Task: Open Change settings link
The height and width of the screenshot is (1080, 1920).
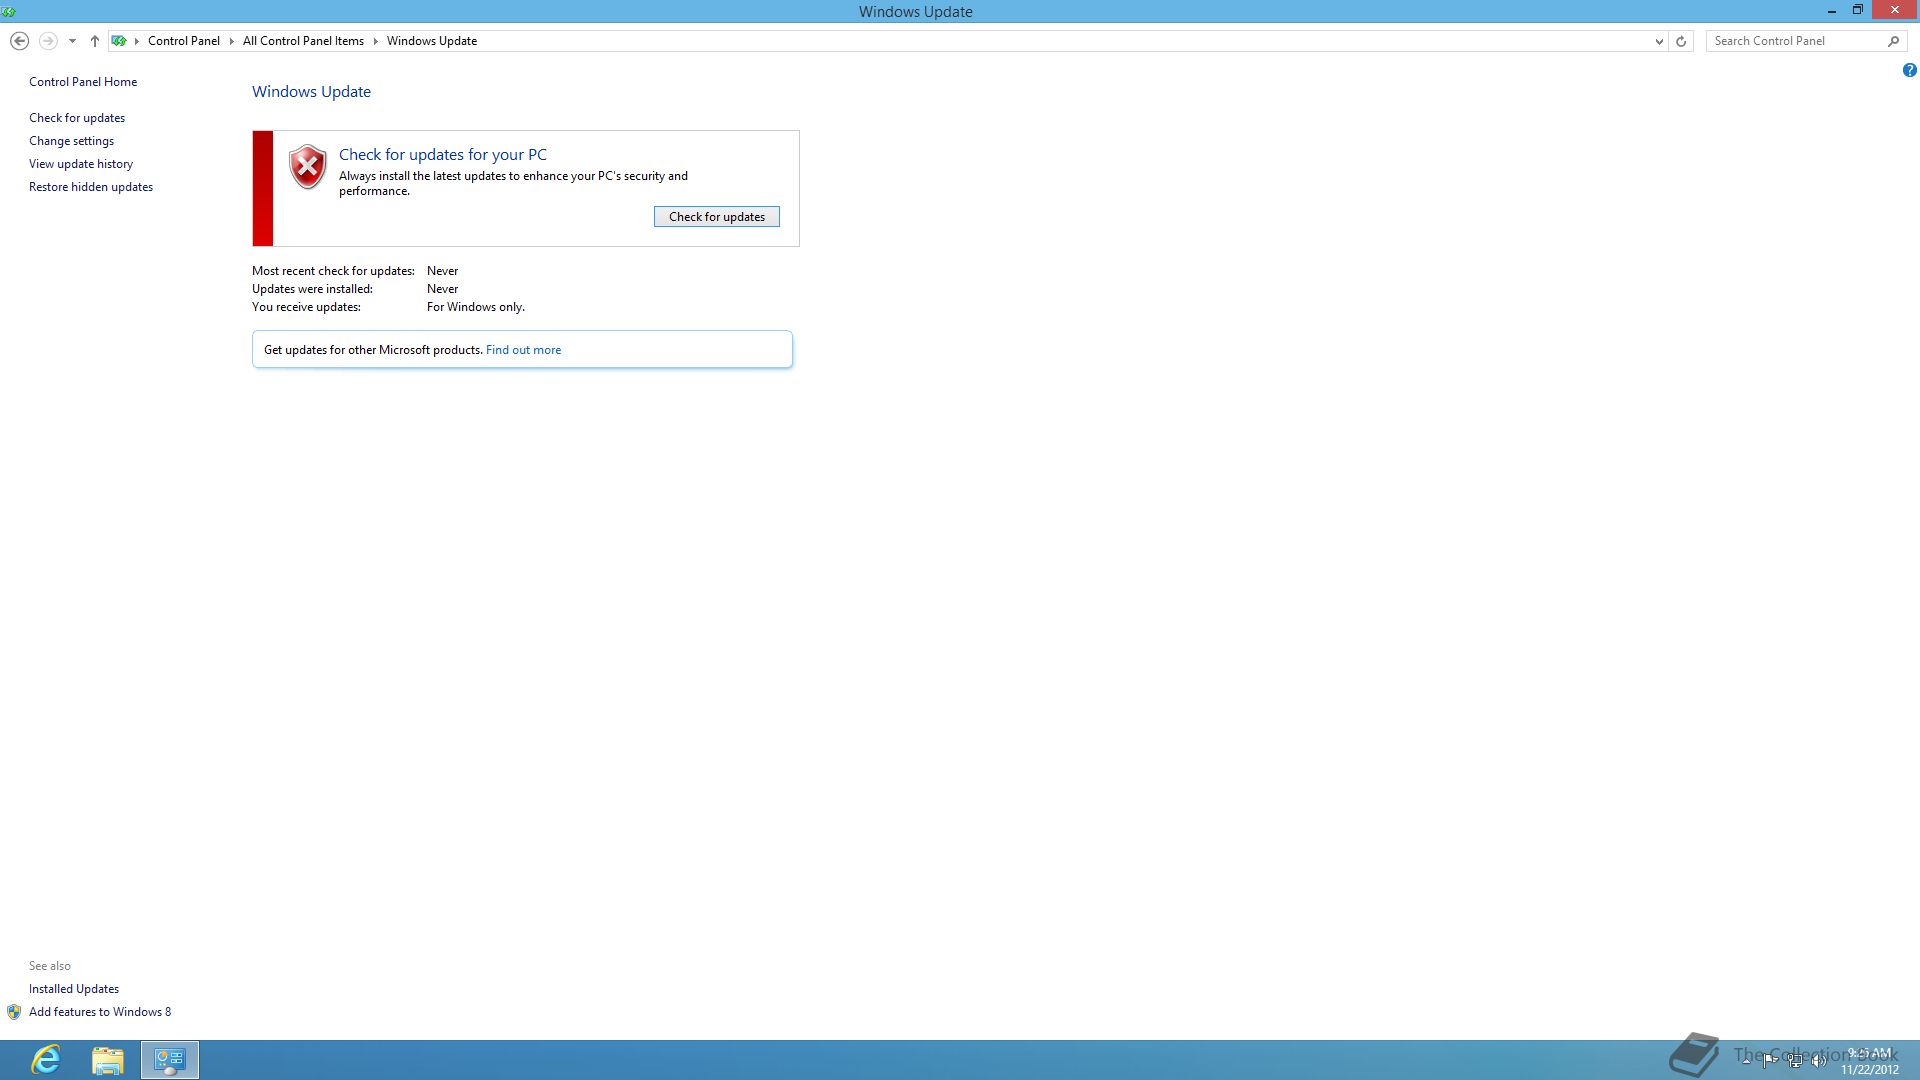Action: [x=71, y=141]
